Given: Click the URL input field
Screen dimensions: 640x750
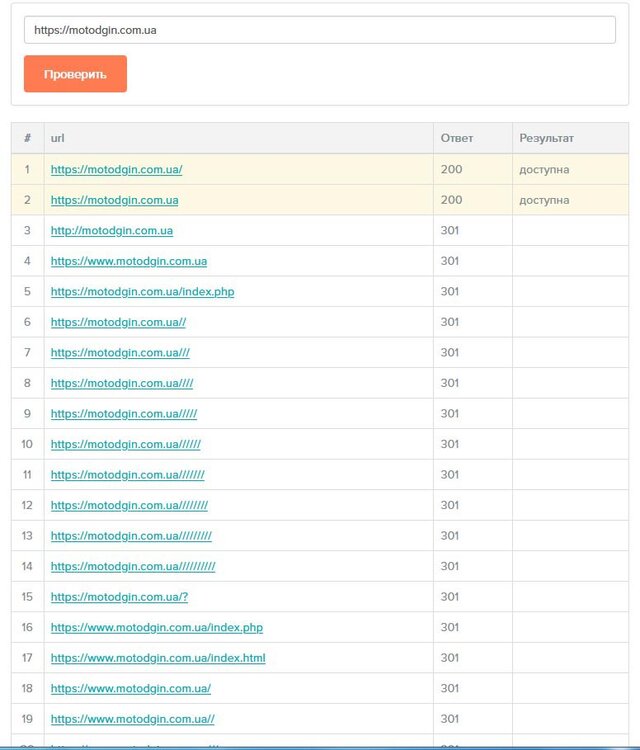Looking at the screenshot, I should point(319,30).
